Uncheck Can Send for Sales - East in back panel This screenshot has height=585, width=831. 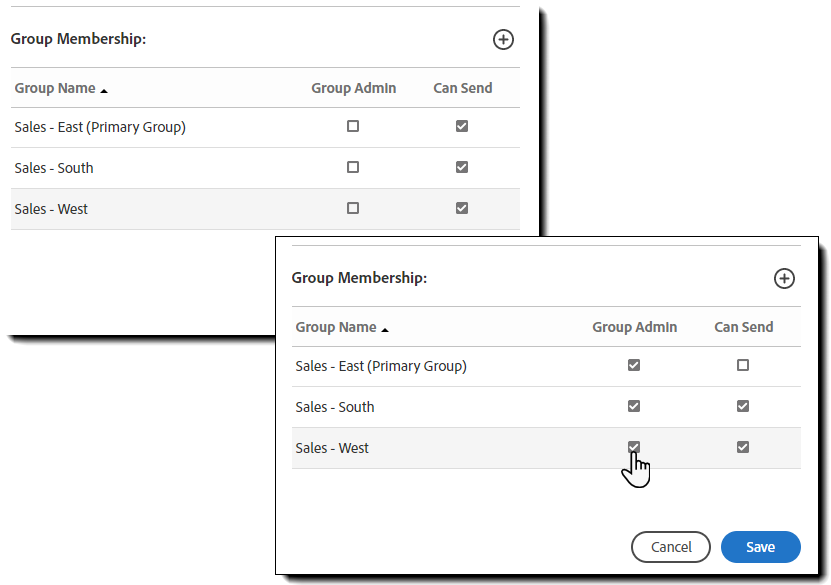tap(461, 127)
